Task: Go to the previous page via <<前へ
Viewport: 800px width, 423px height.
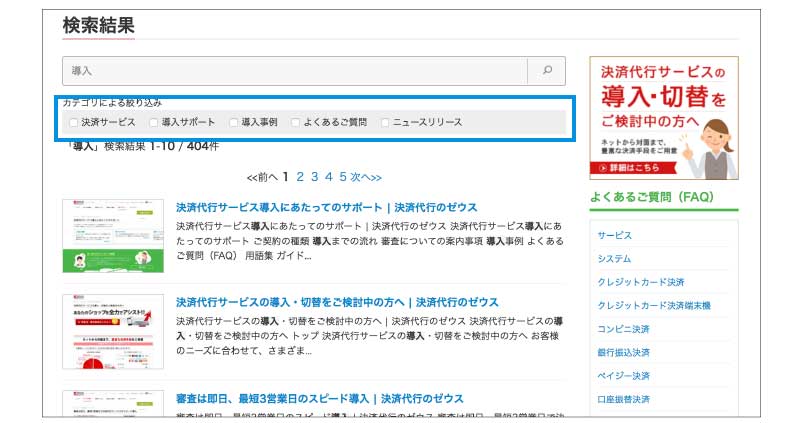Action: 262,177
